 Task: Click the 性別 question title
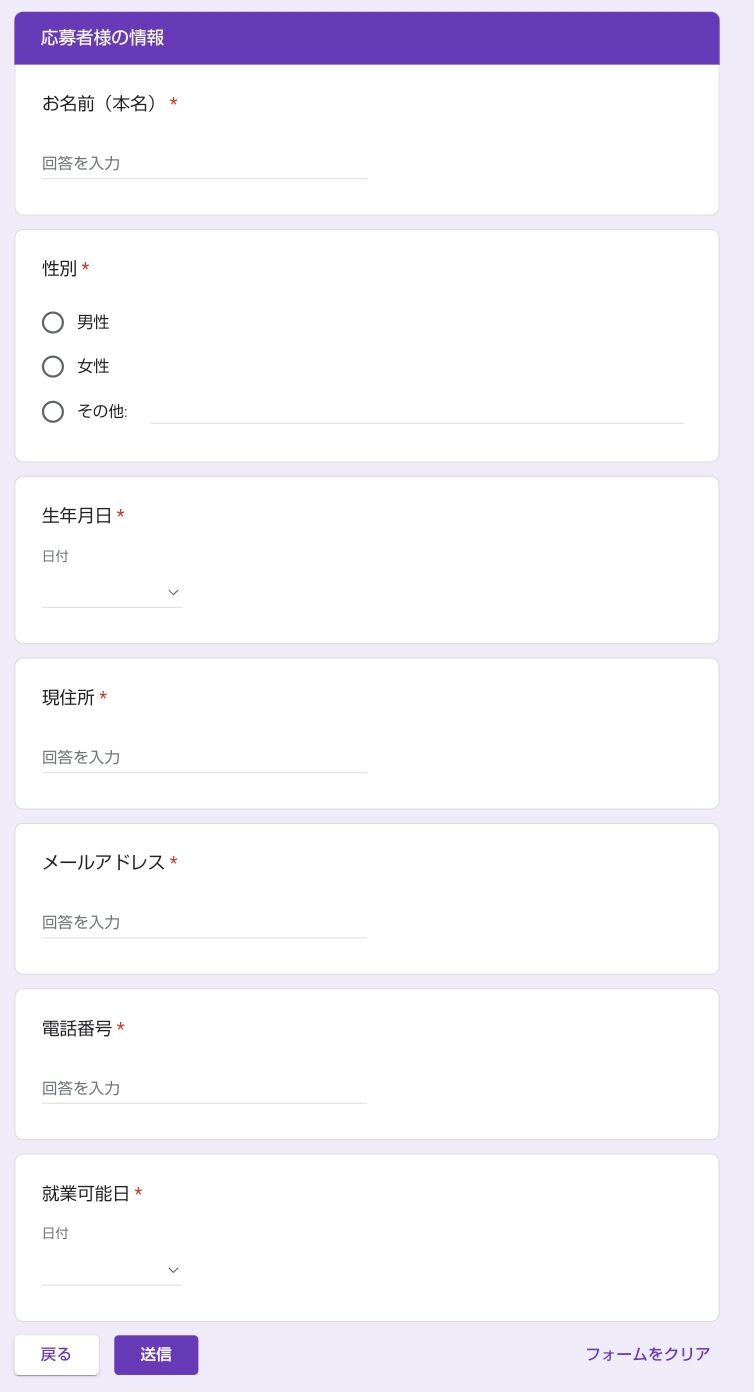pos(60,268)
